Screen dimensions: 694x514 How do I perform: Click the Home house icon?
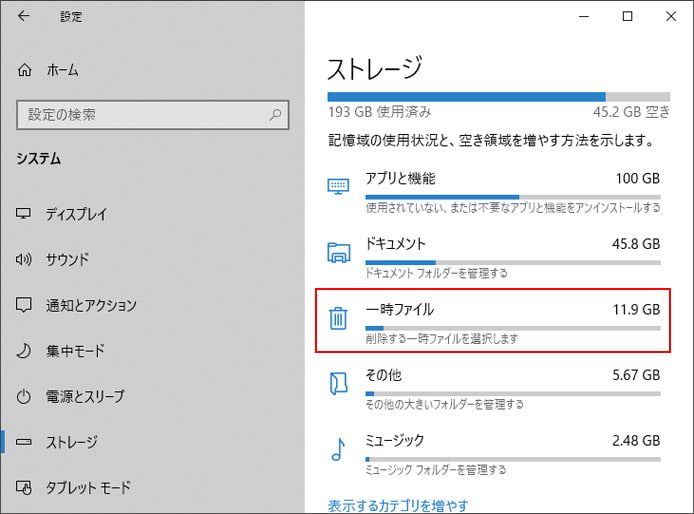click(24, 70)
